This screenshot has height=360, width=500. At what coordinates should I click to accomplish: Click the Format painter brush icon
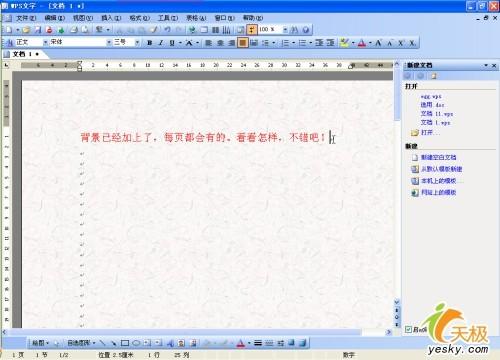154,30
